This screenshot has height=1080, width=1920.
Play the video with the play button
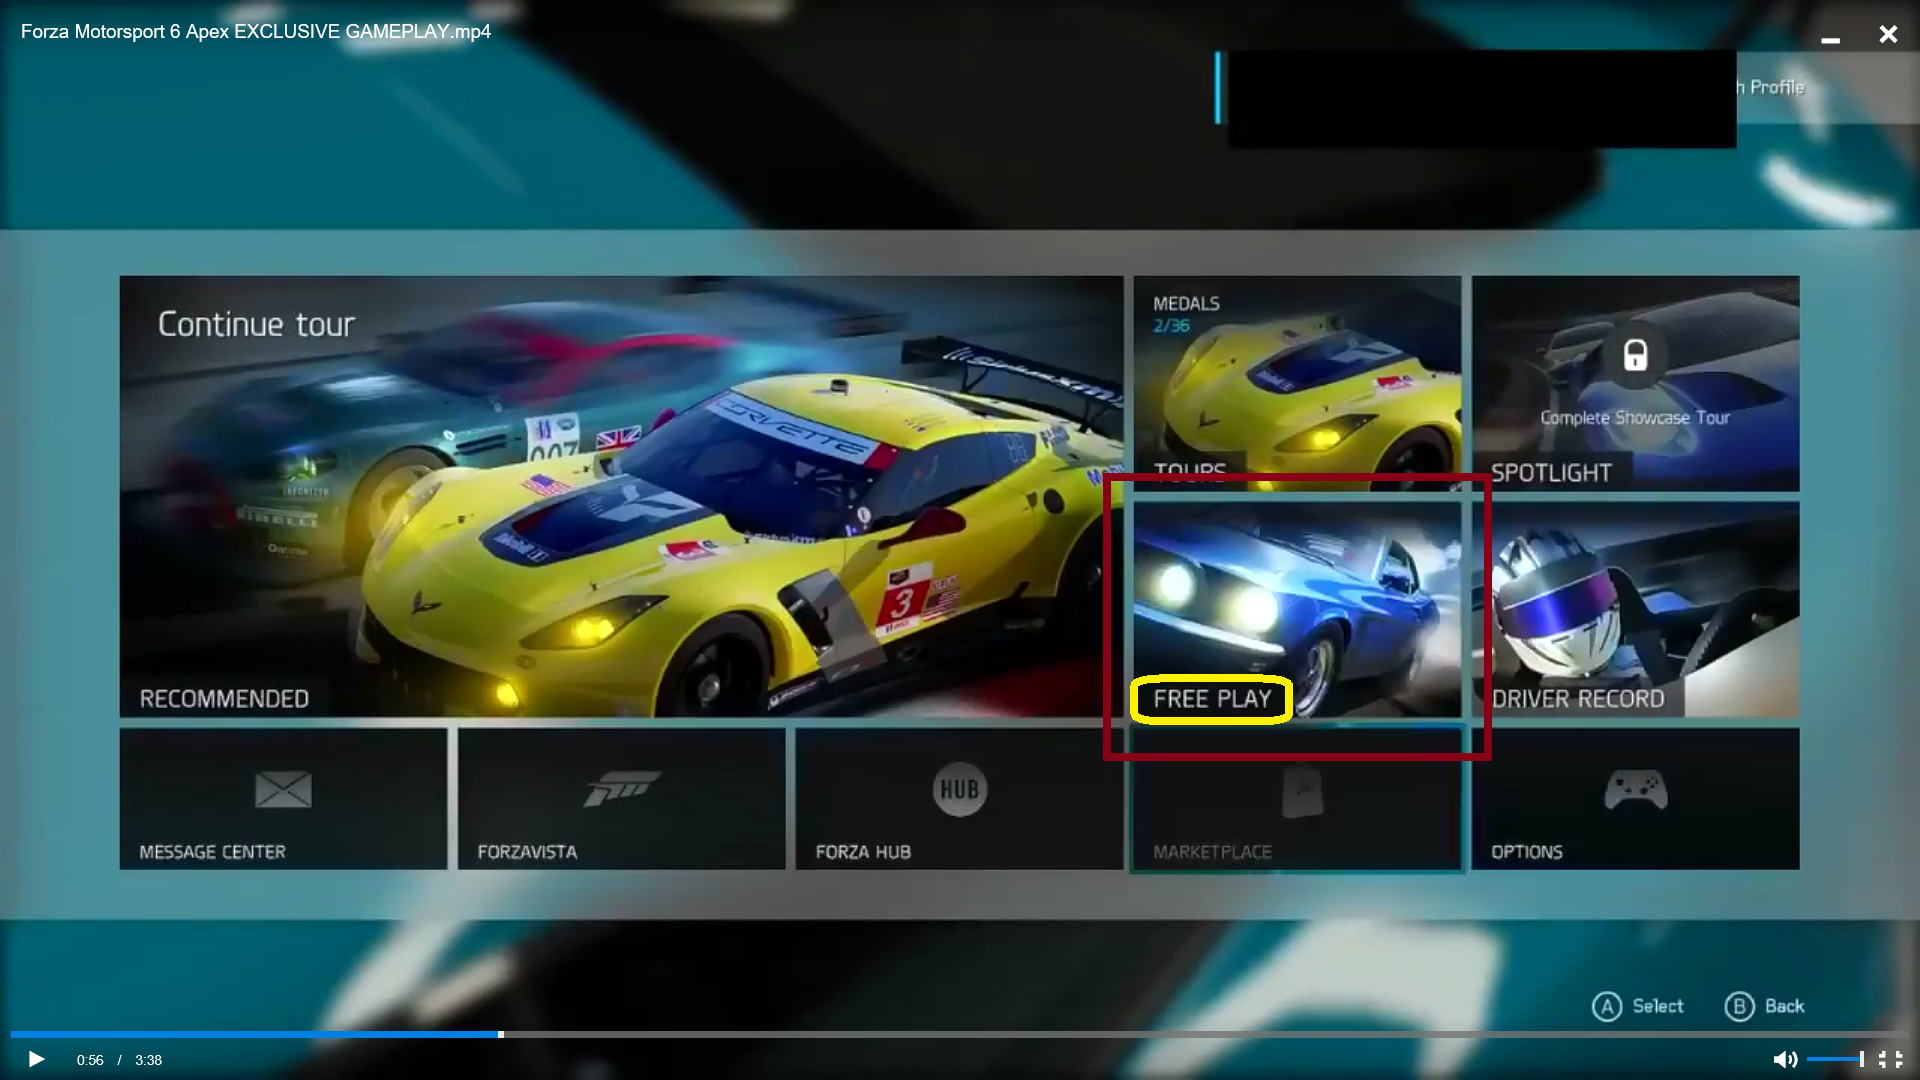[x=36, y=1059]
